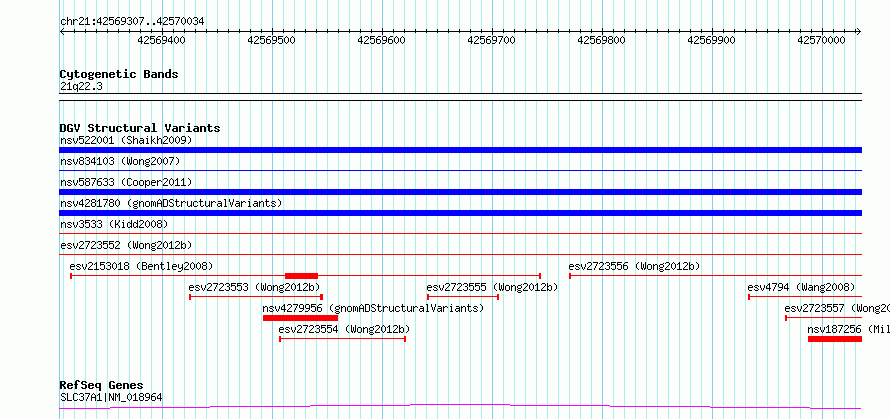The height and width of the screenshot is (419, 890).
Task: Open variant label esv2723555 (Wong2012b)
Action: click(492, 287)
